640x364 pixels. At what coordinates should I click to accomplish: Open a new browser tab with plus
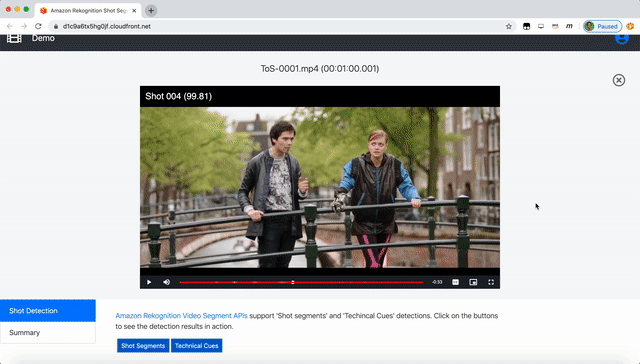tap(151, 11)
